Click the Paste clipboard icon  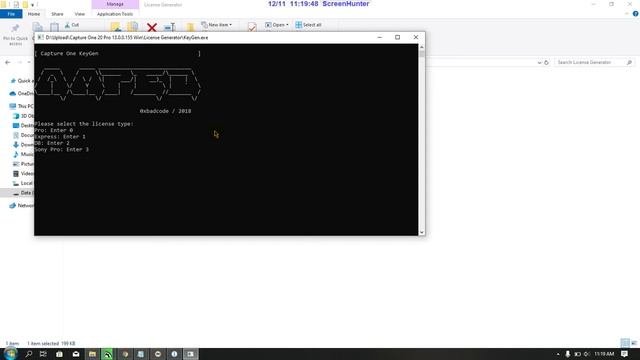(x=54, y=27)
